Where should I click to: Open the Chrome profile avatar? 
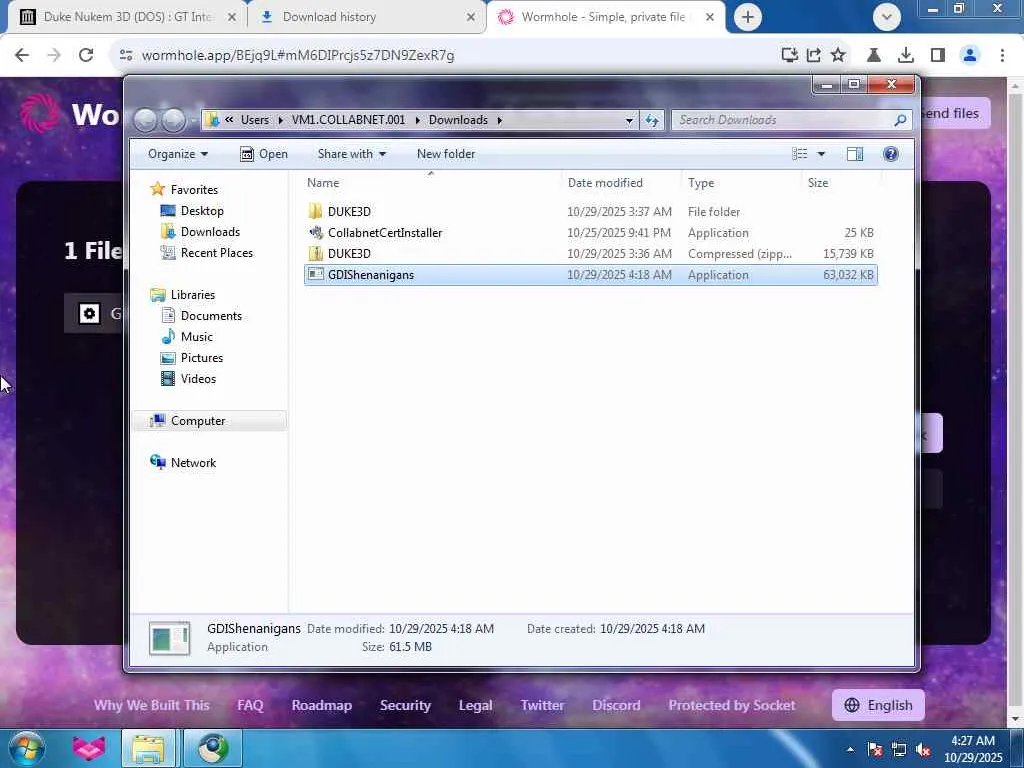point(970,55)
